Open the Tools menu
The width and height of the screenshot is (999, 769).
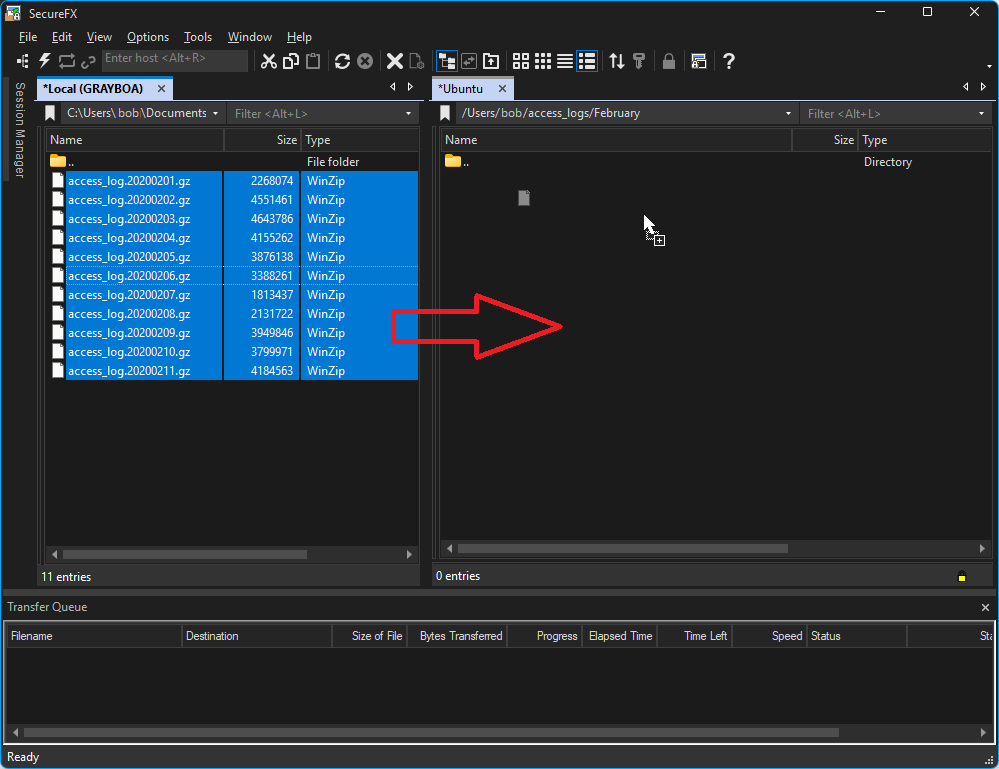tap(197, 37)
